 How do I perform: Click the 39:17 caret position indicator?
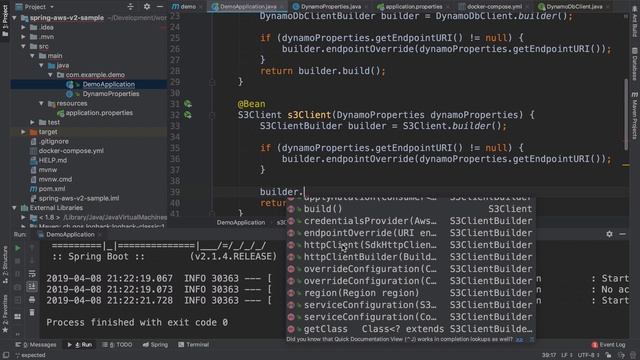tap(549, 355)
